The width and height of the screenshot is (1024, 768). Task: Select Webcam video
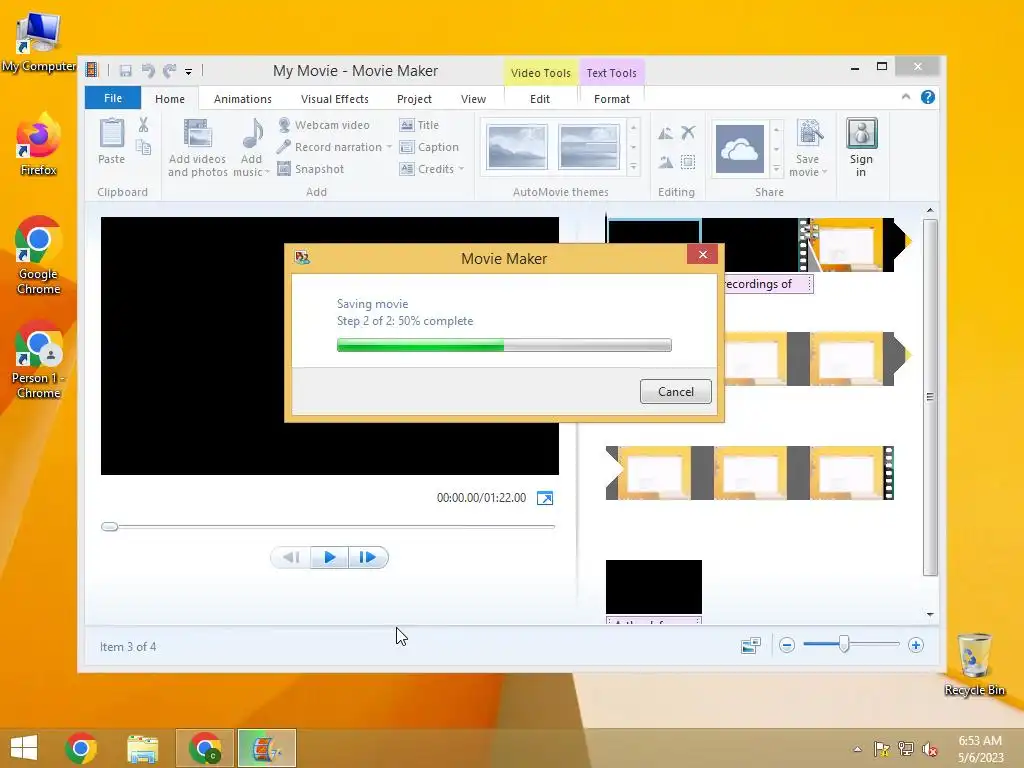tap(324, 125)
